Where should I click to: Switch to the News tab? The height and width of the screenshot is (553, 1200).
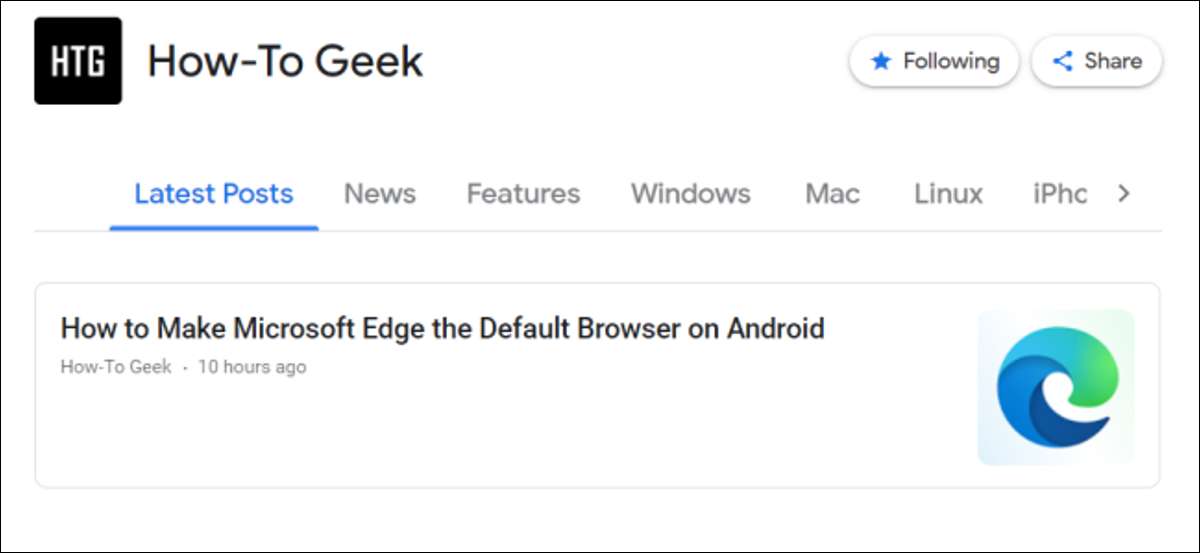coord(380,194)
